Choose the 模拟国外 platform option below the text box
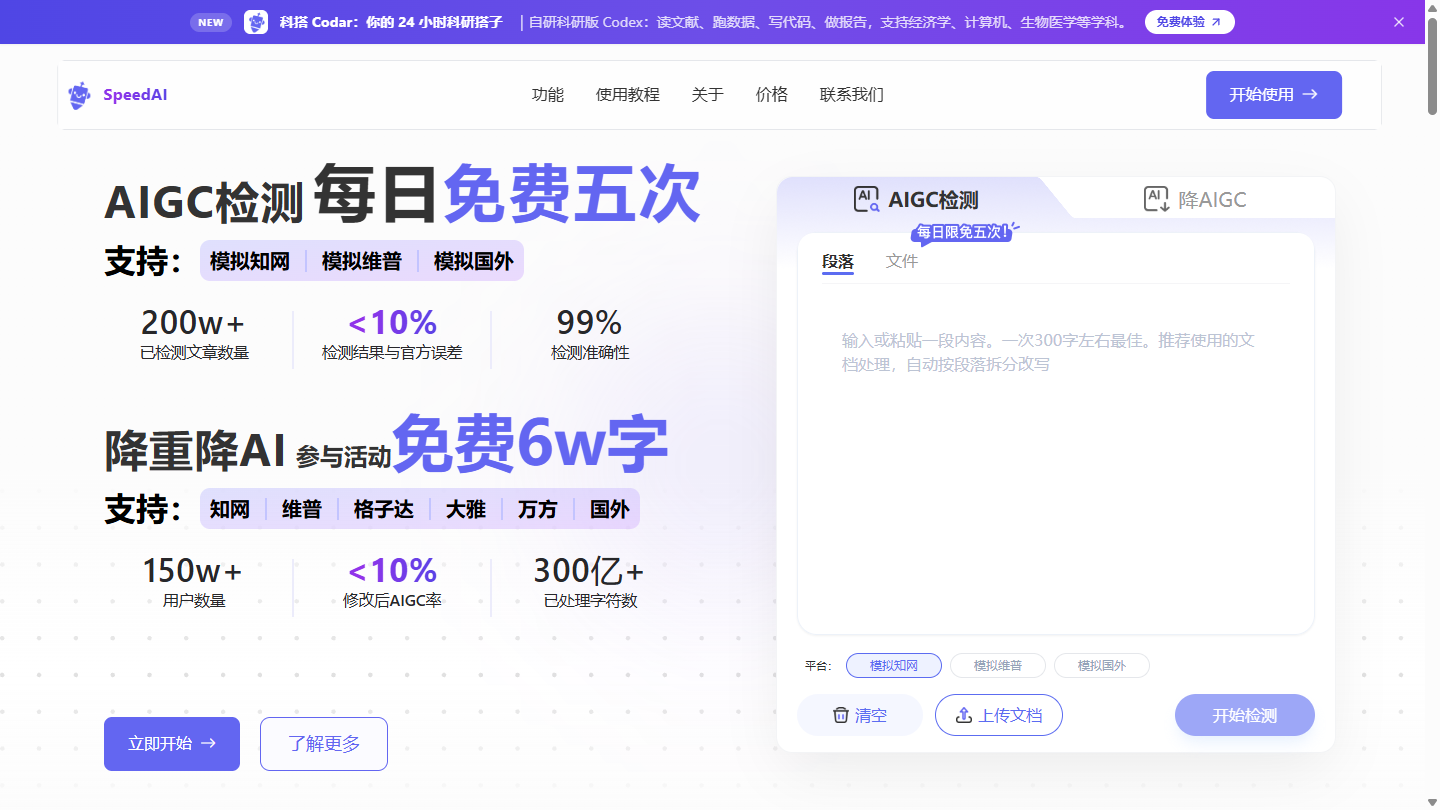Screen dimensions: 1440x810 (x=1102, y=665)
